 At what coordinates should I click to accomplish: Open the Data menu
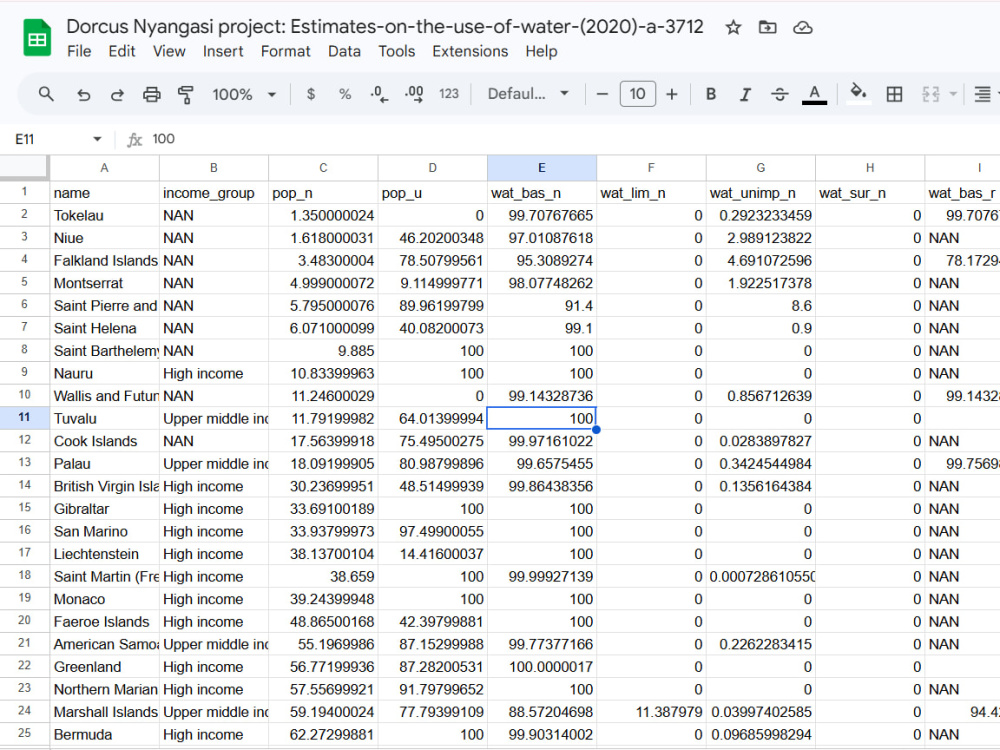[344, 51]
